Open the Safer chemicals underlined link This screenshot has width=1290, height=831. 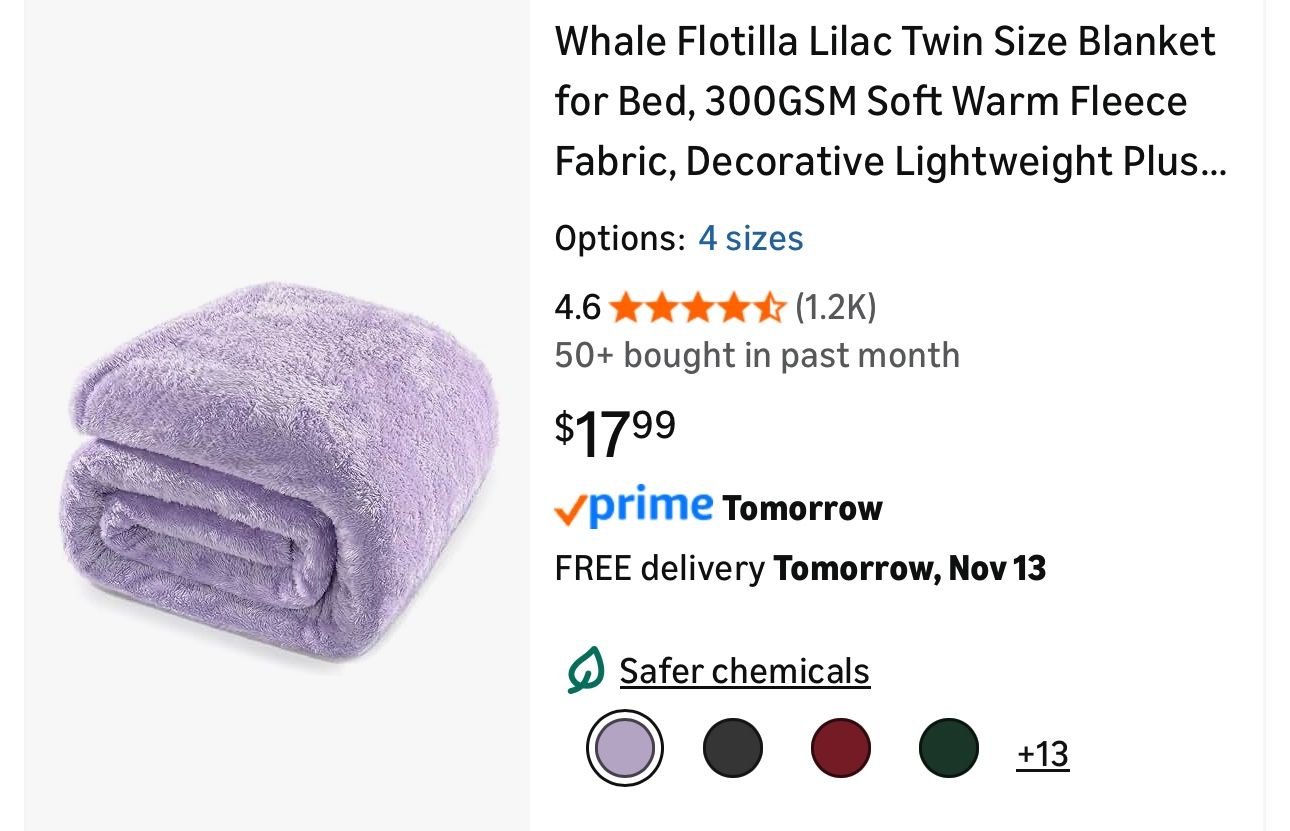[744, 670]
